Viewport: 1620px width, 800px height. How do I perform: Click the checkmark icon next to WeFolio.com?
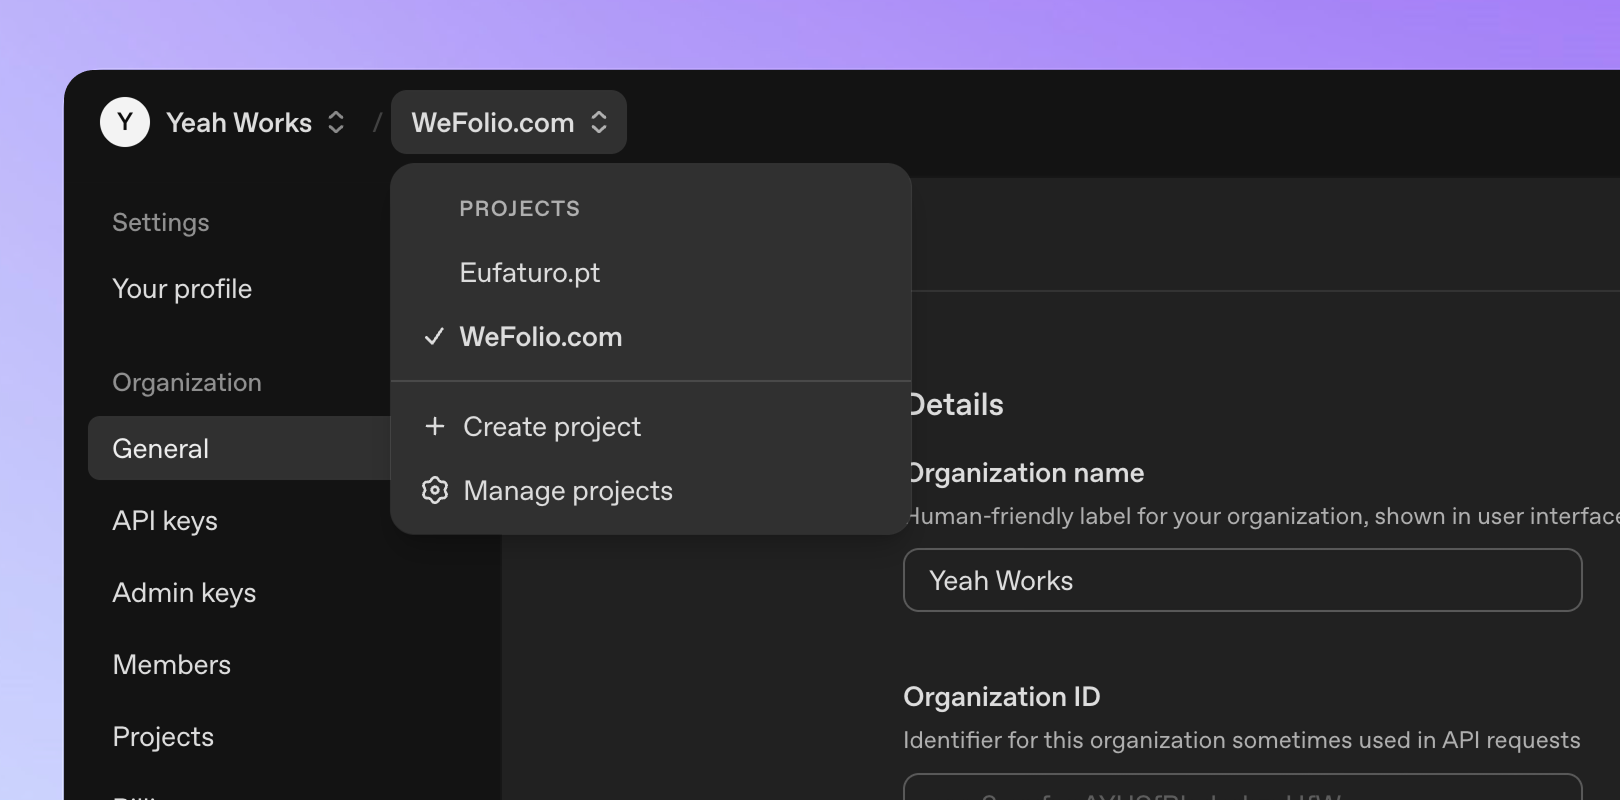pos(434,337)
